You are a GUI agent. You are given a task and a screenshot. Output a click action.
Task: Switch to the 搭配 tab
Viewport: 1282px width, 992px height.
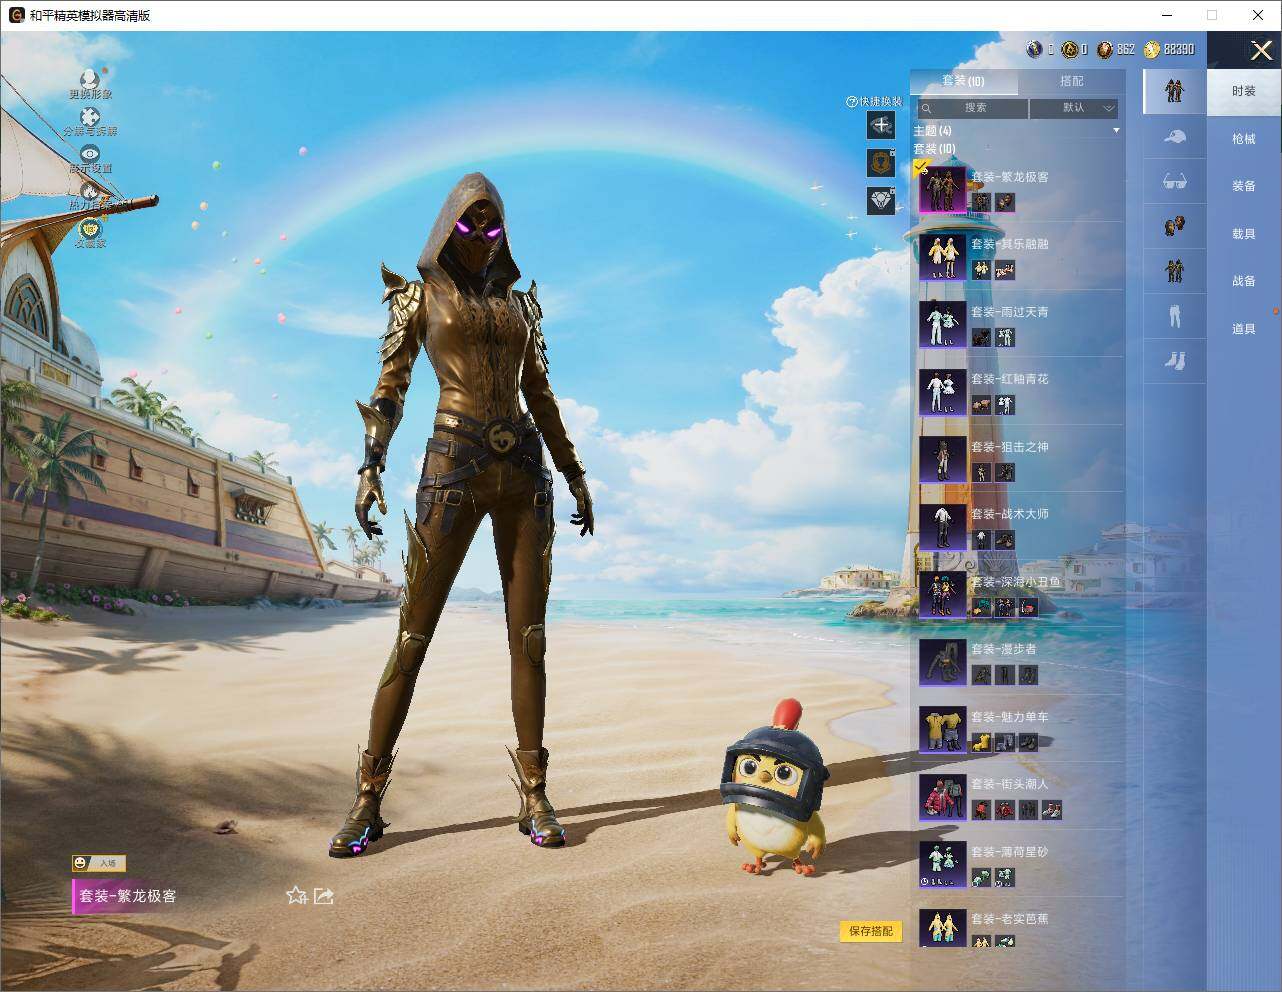(1072, 81)
